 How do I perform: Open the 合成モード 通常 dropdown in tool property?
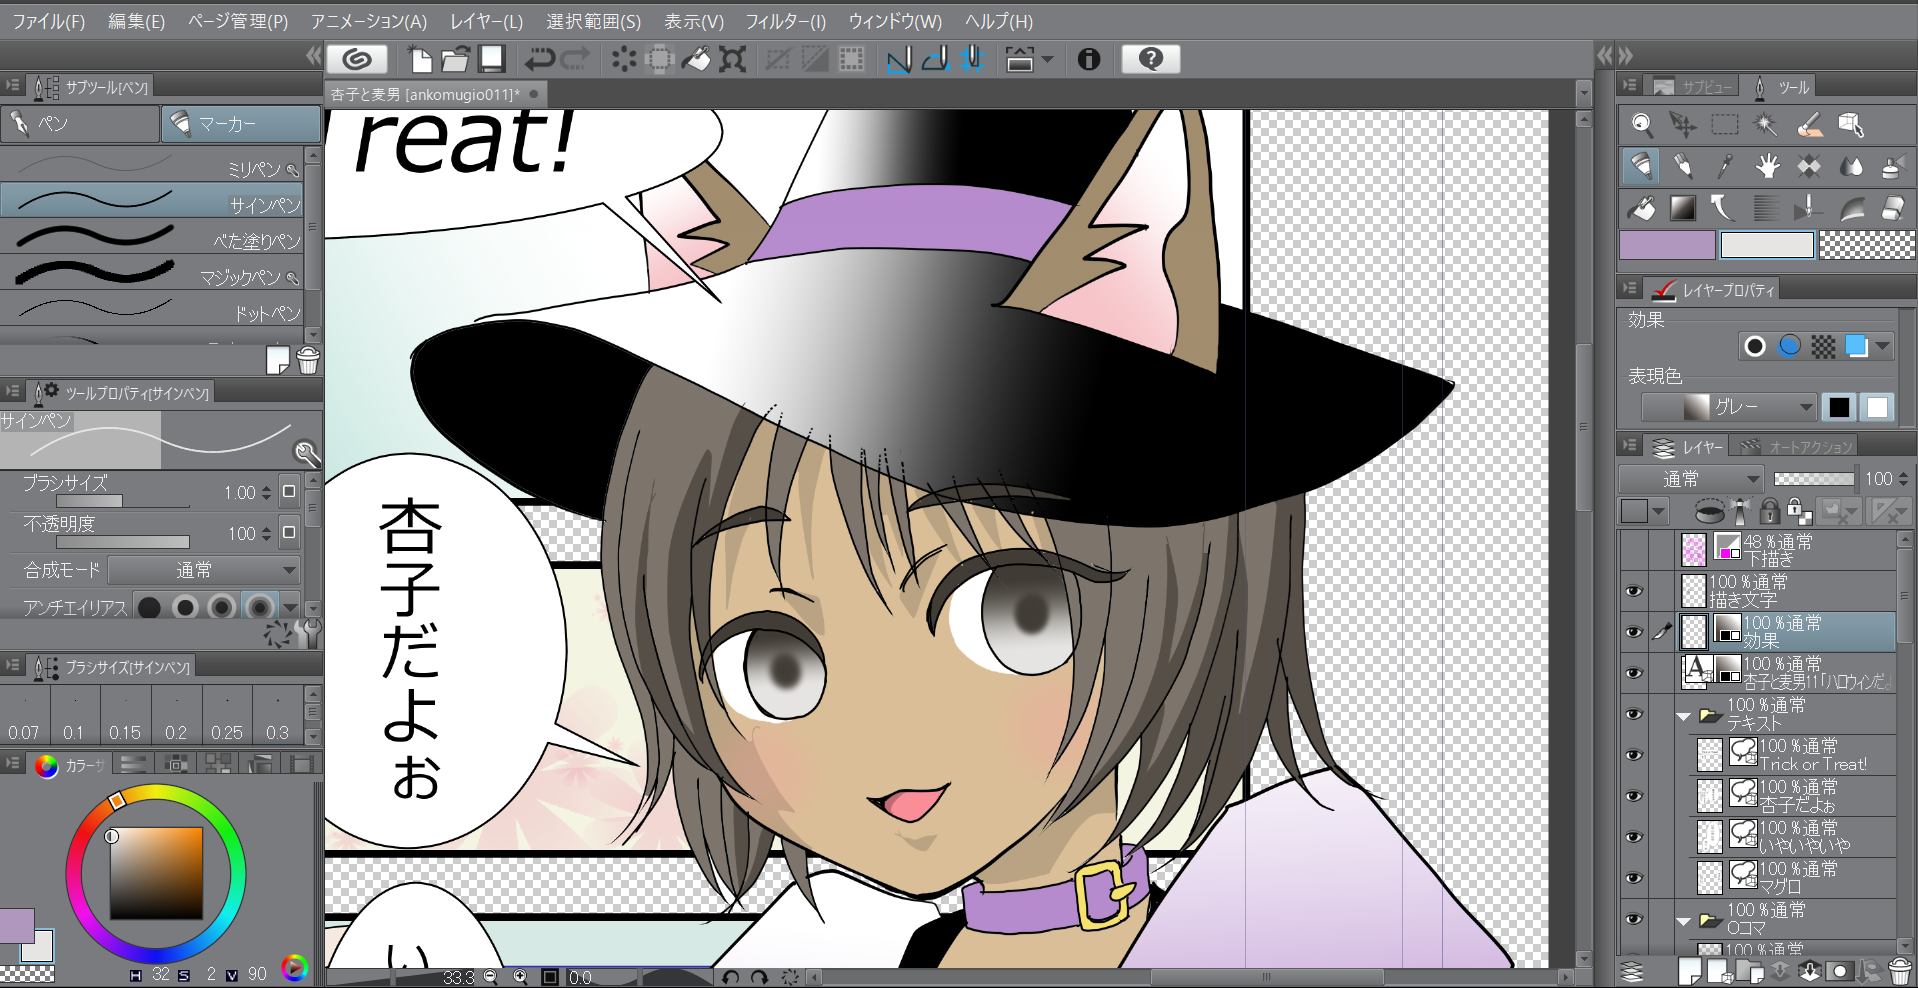(204, 570)
